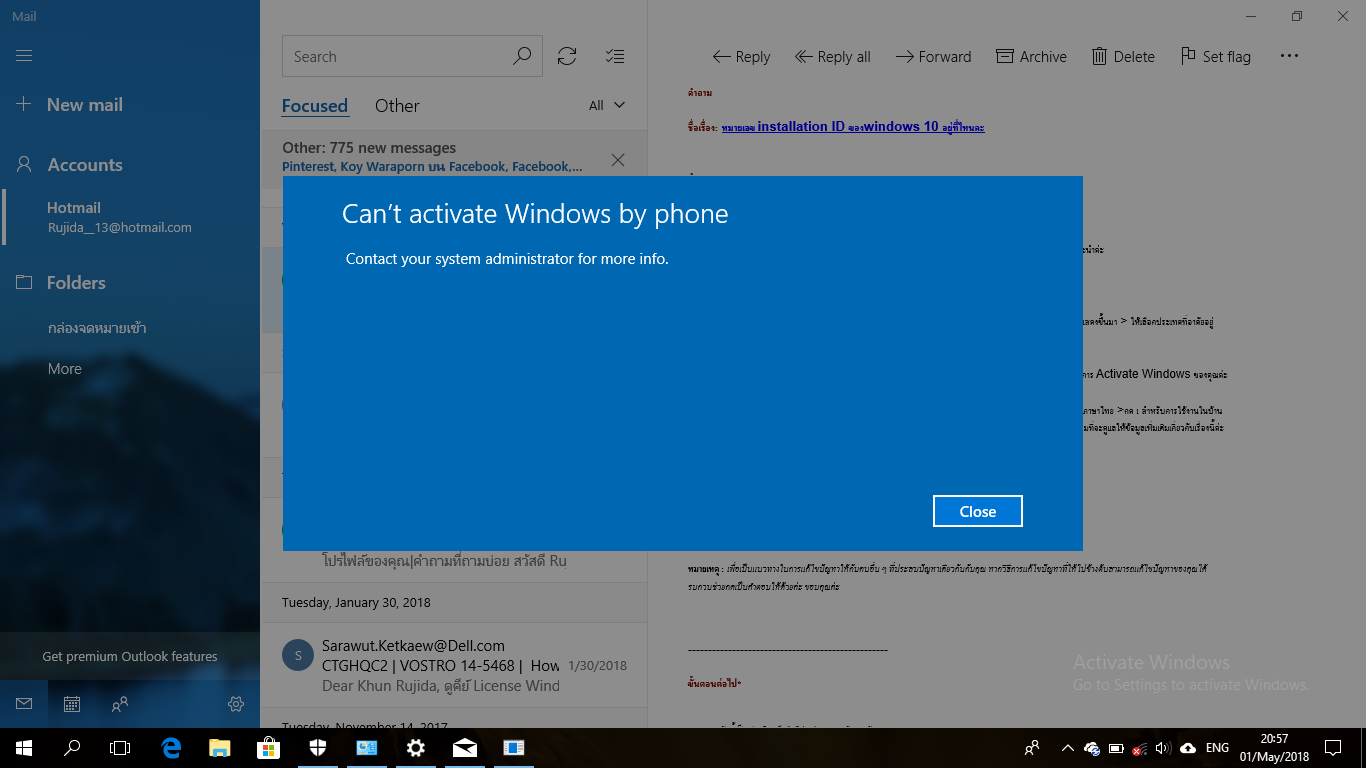Open the Sarawut.Ketkaew@Dell.com email

tap(454, 666)
